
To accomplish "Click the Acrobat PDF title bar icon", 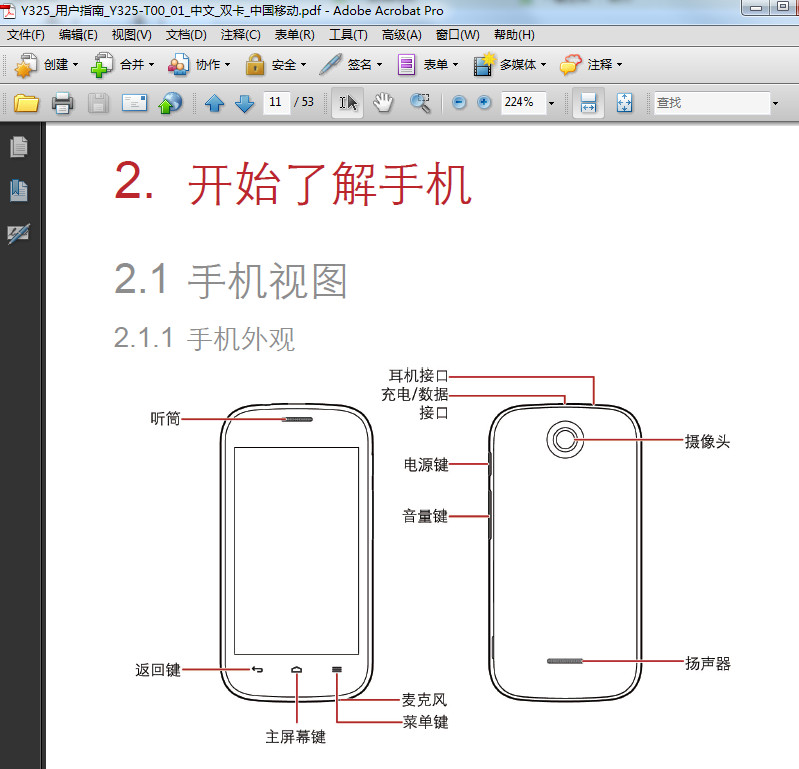I will pos(8,10).
